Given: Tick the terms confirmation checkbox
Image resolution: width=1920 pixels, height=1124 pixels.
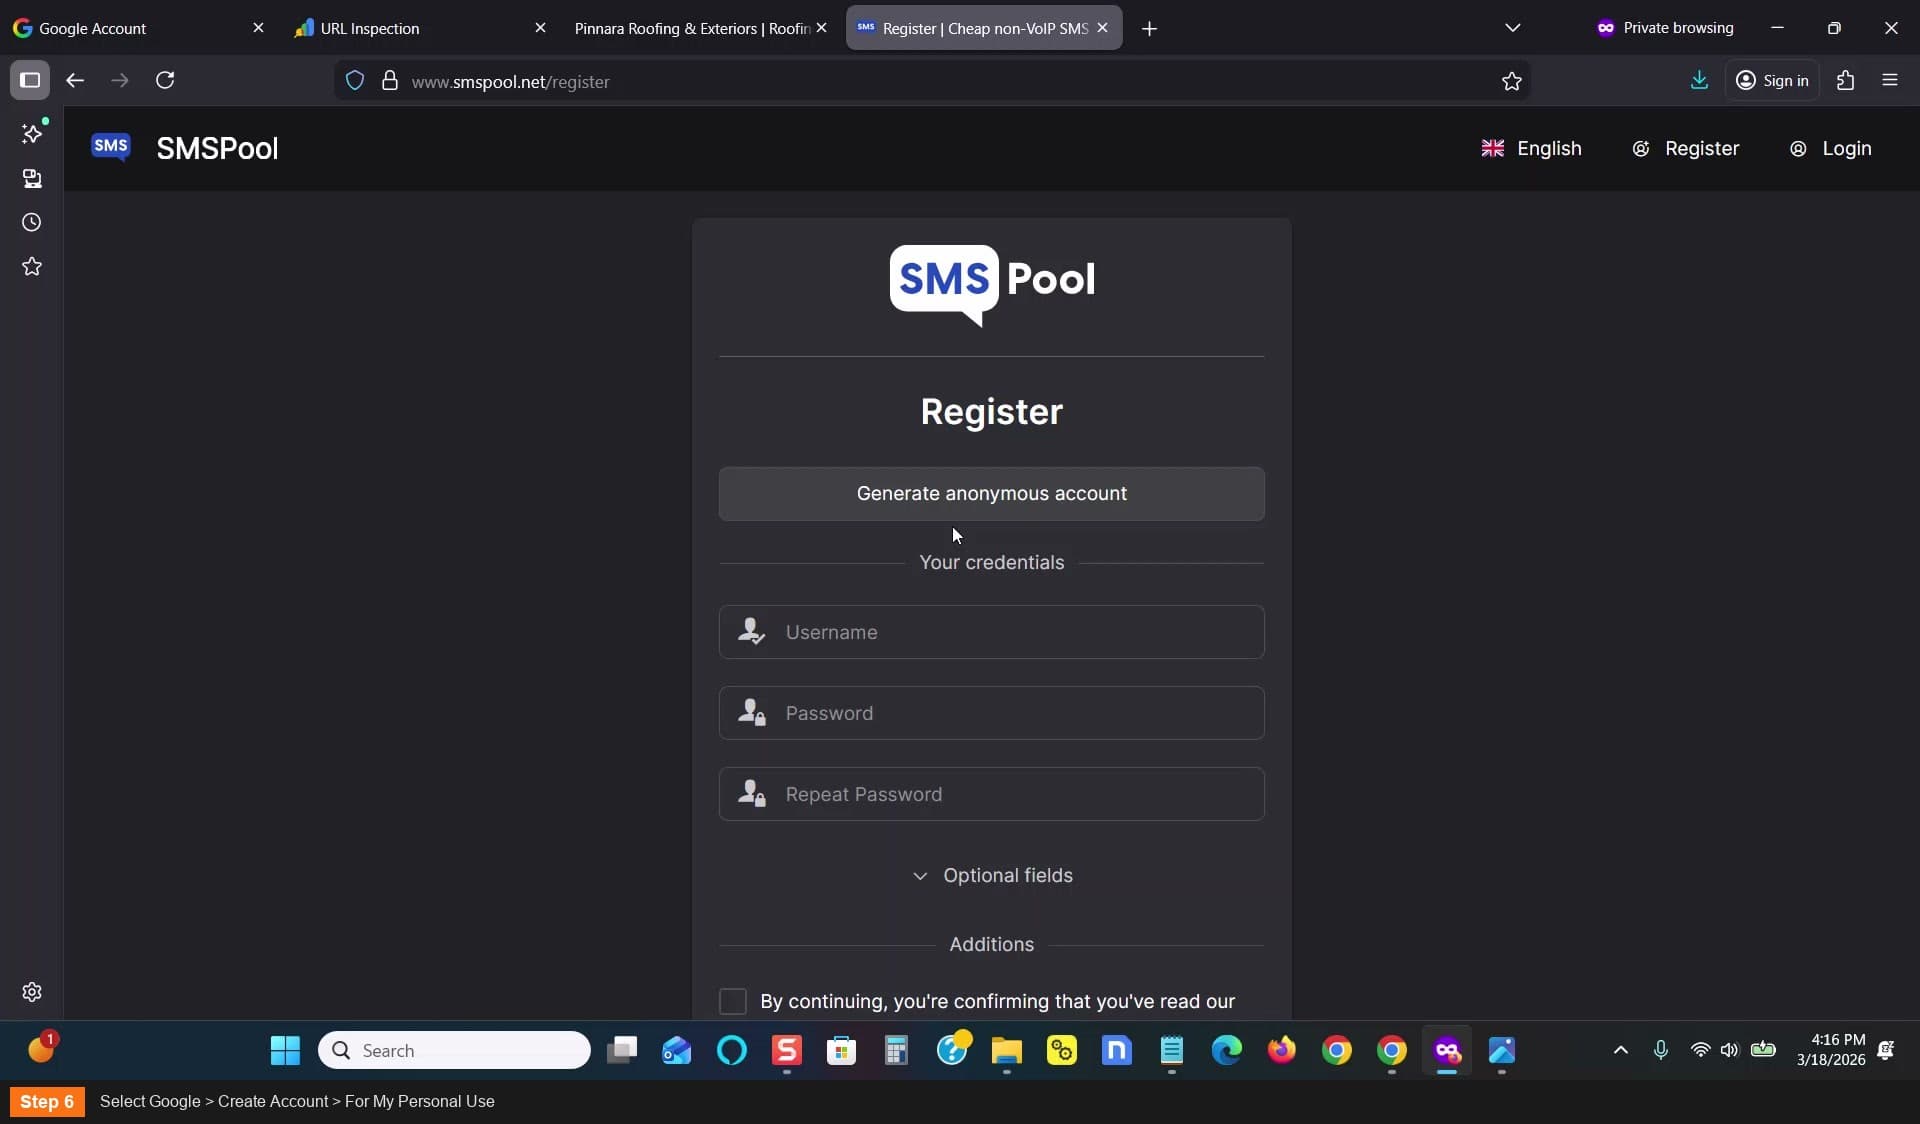Looking at the screenshot, I should [733, 1001].
